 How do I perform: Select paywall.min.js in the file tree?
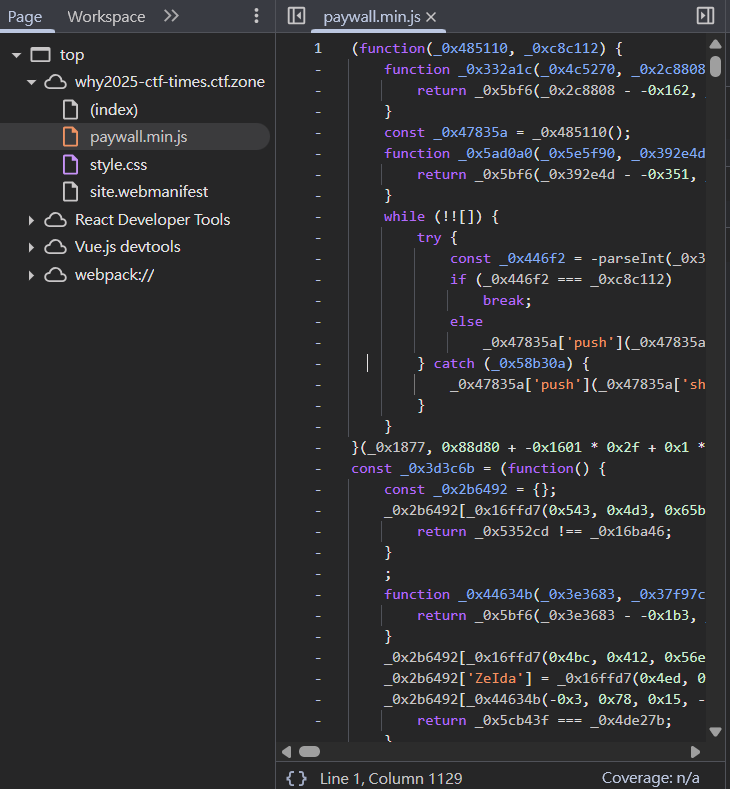coord(138,137)
